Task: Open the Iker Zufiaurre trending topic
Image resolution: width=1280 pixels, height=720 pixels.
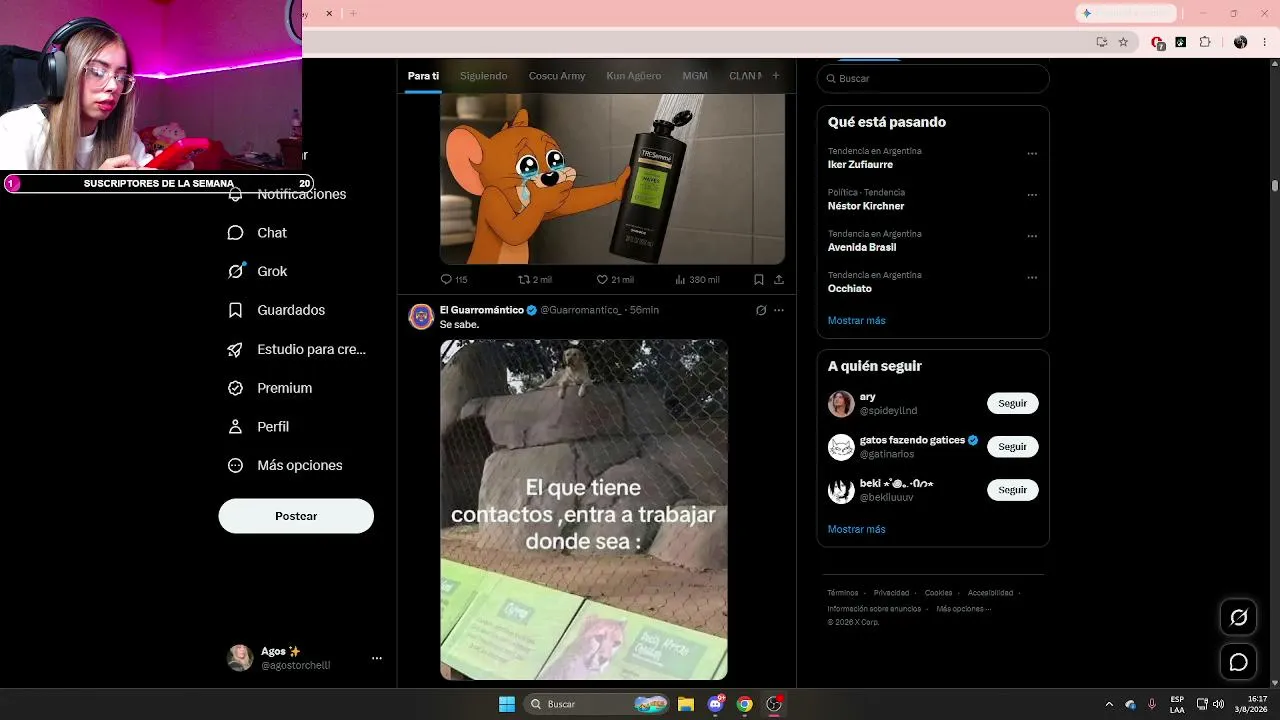Action: pyautogui.click(x=860, y=165)
